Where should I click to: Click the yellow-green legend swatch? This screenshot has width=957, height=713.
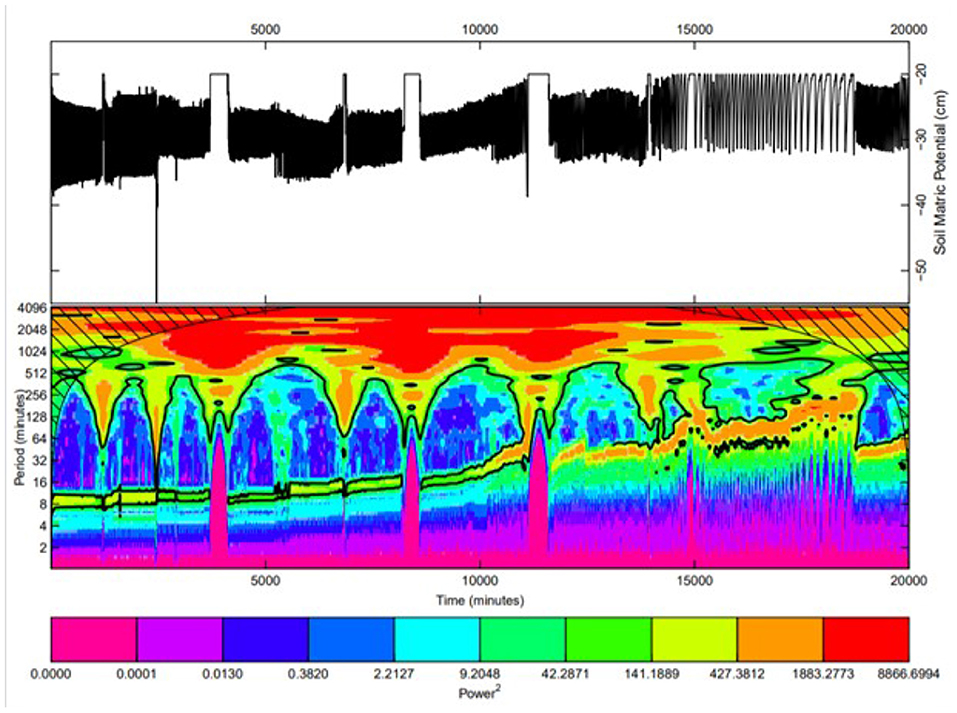[695, 639]
